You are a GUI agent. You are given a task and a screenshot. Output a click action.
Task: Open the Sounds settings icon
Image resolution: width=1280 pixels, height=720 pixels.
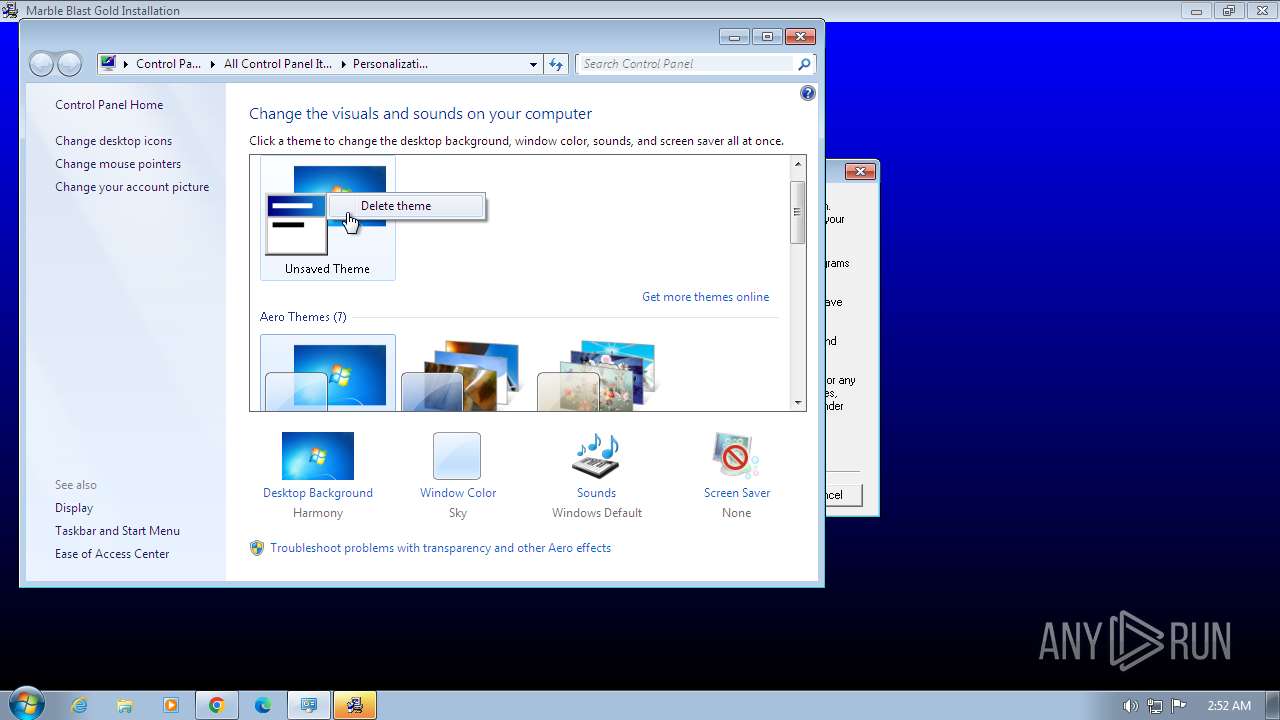[596, 456]
